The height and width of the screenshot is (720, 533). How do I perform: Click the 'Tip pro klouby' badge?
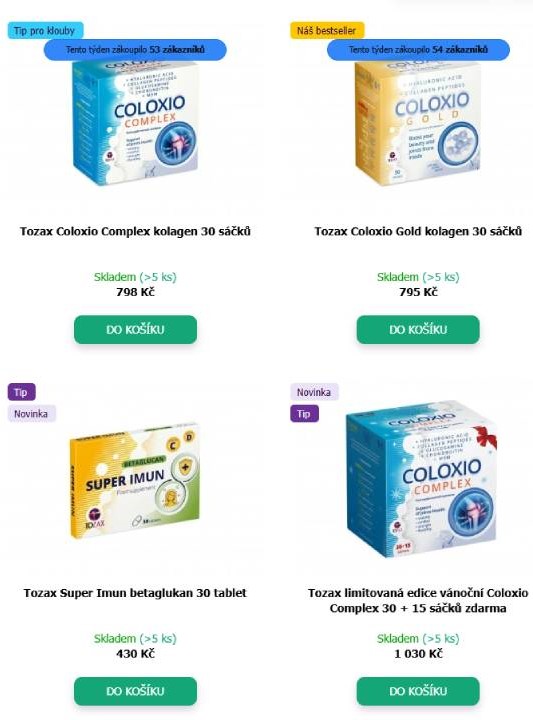[45, 31]
